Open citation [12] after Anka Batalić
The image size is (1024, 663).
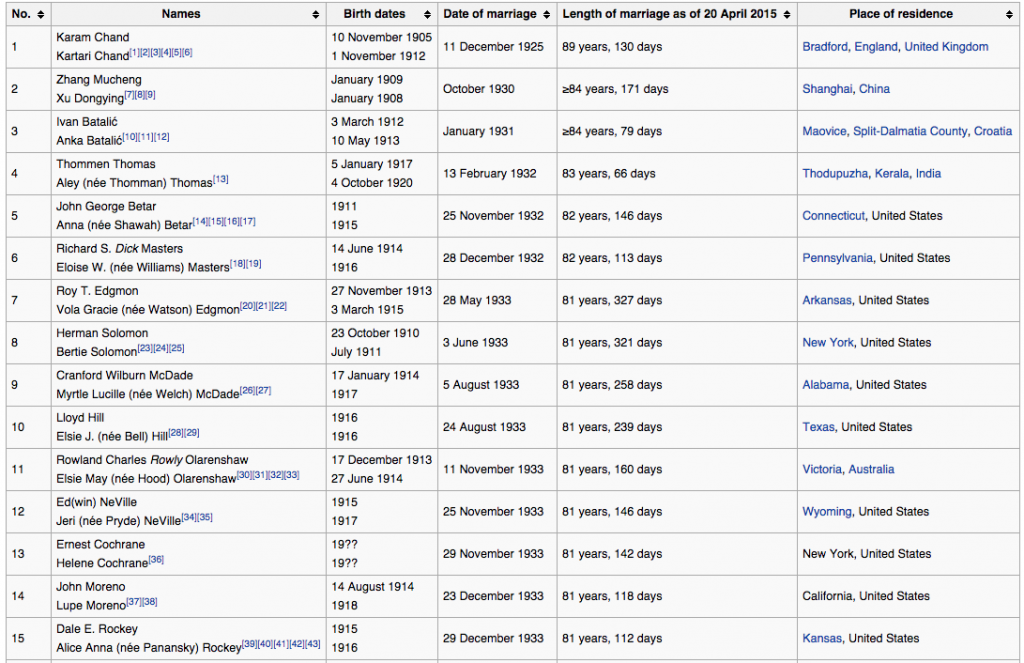point(162,137)
